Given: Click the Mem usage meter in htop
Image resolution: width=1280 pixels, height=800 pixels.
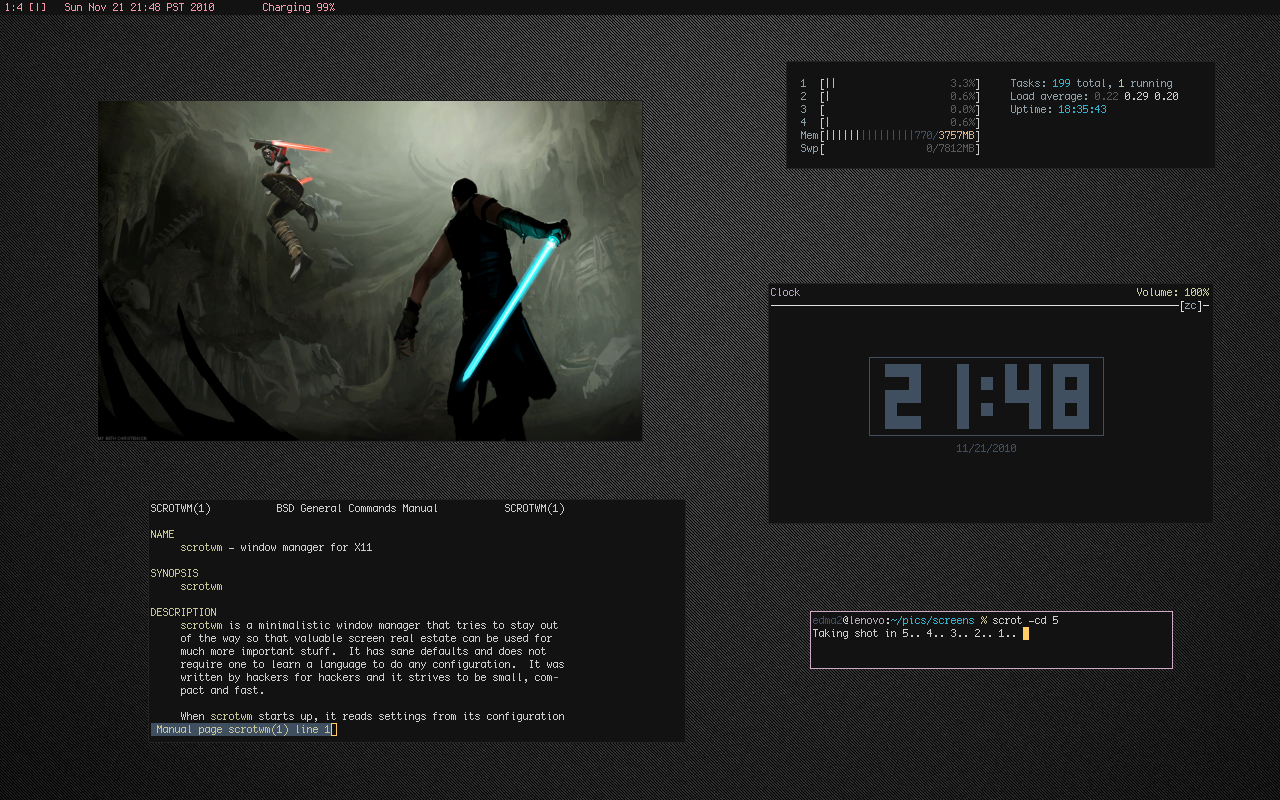Looking at the screenshot, I should click(890, 136).
